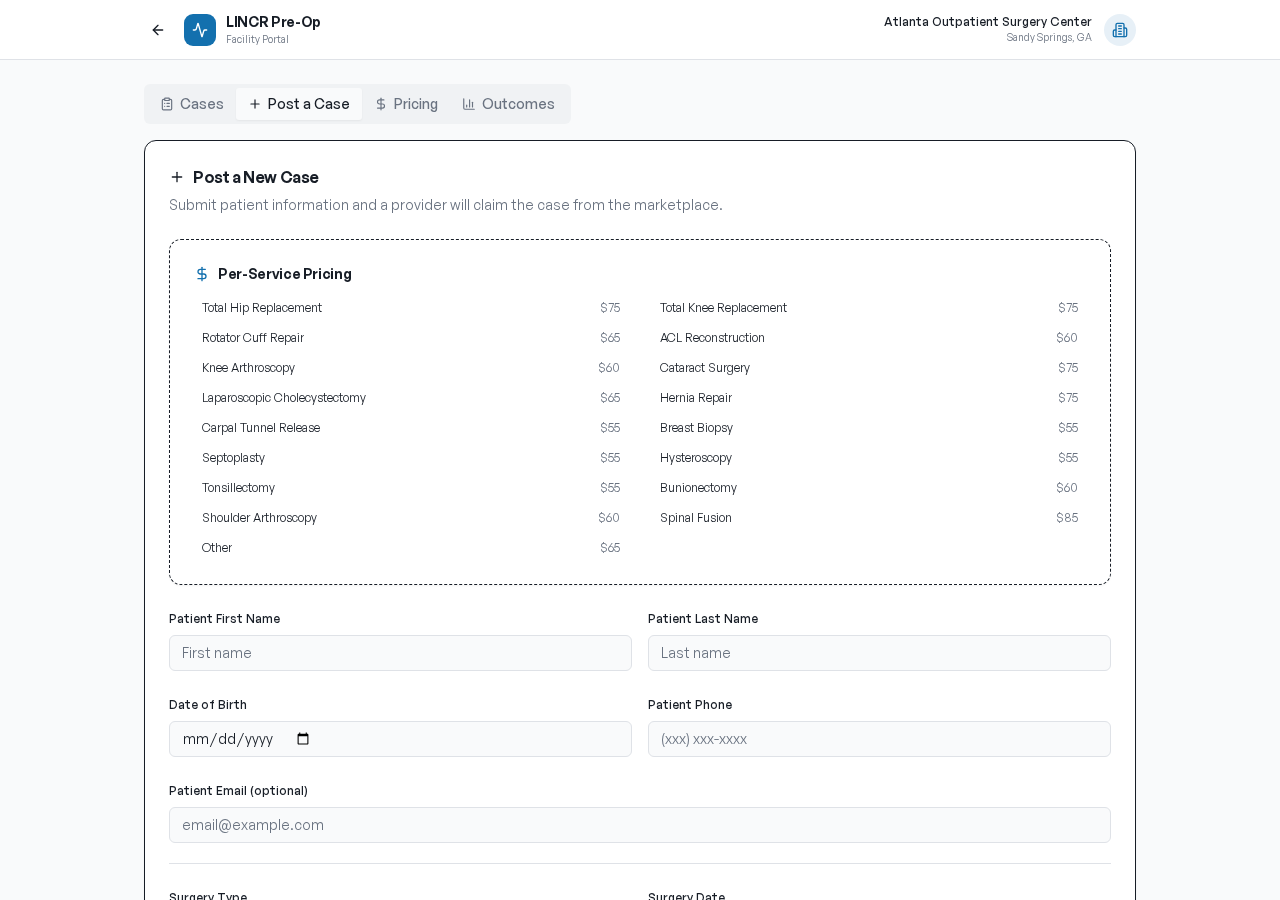Click the bar chart icon on Outcomes tab

469,104
